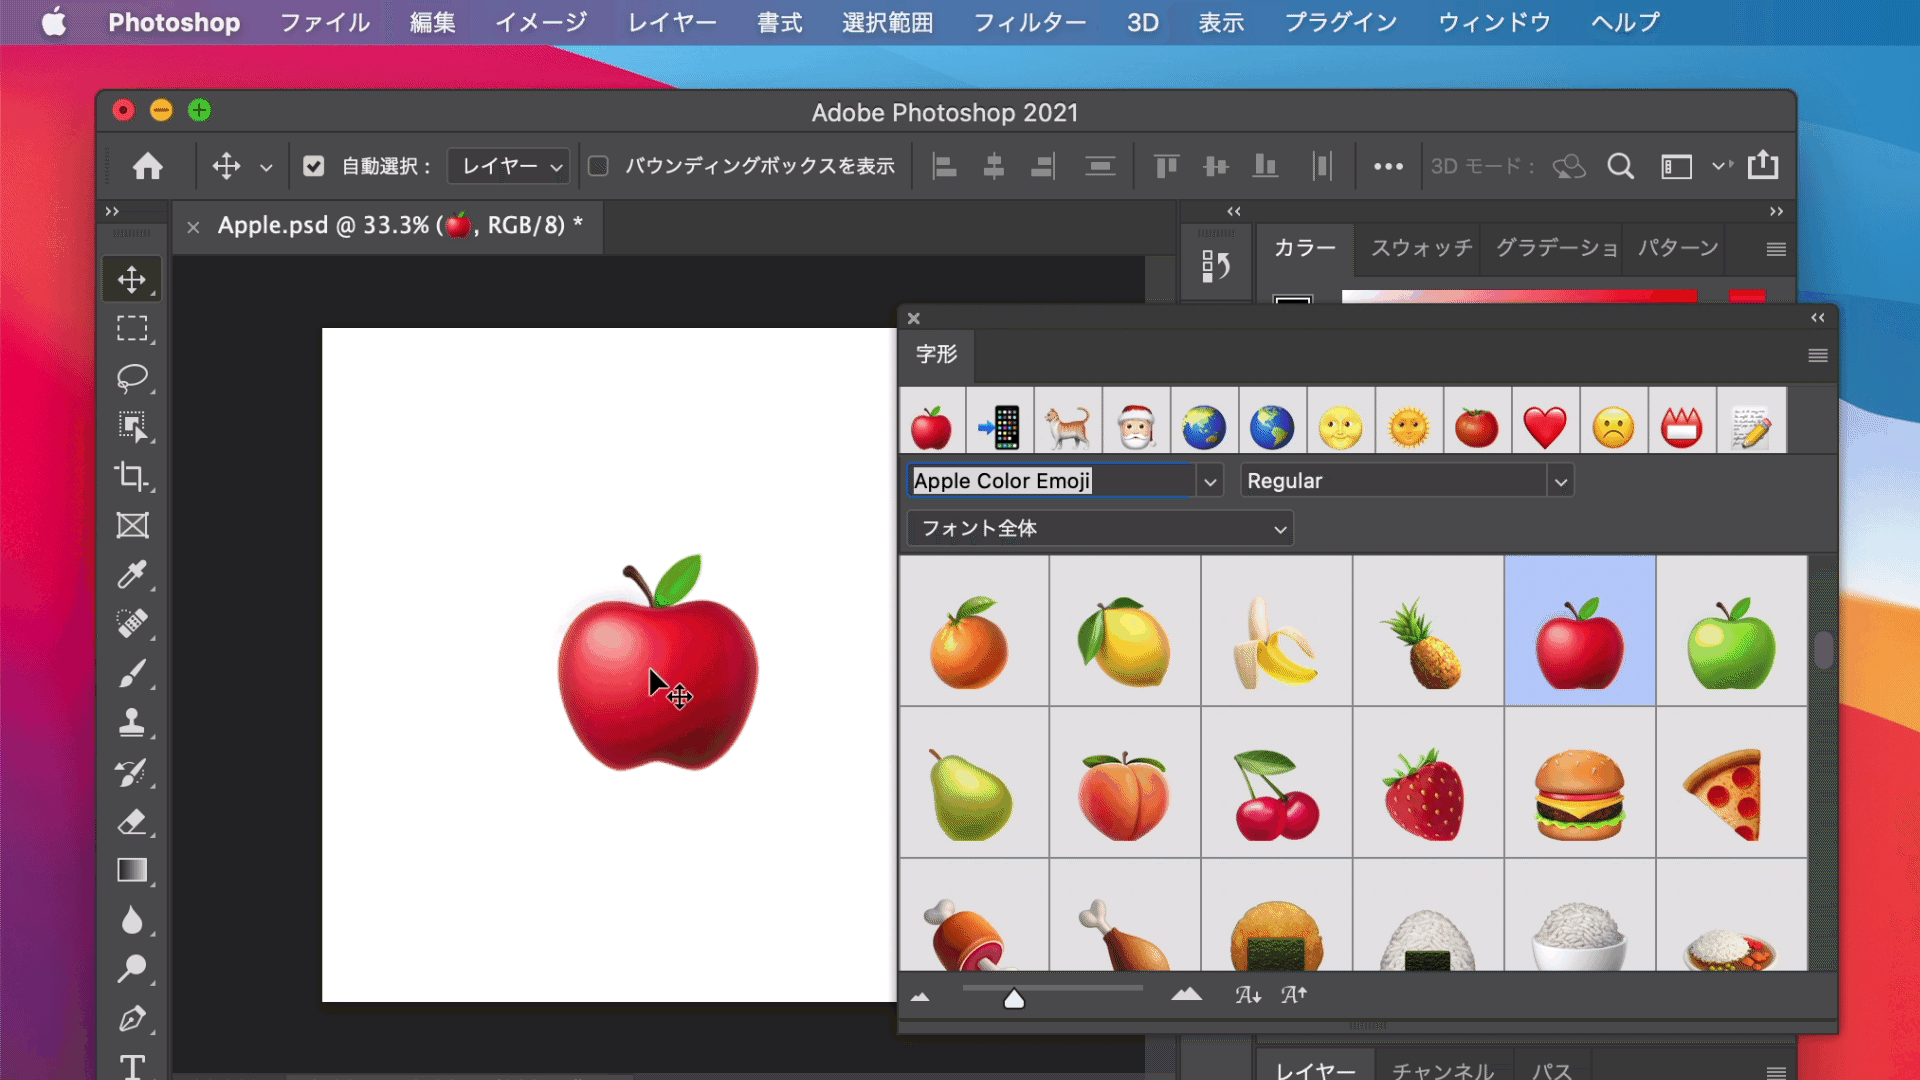Expand the font style Regular dropdown
The image size is (1920, 1080).
[1559, 480]
